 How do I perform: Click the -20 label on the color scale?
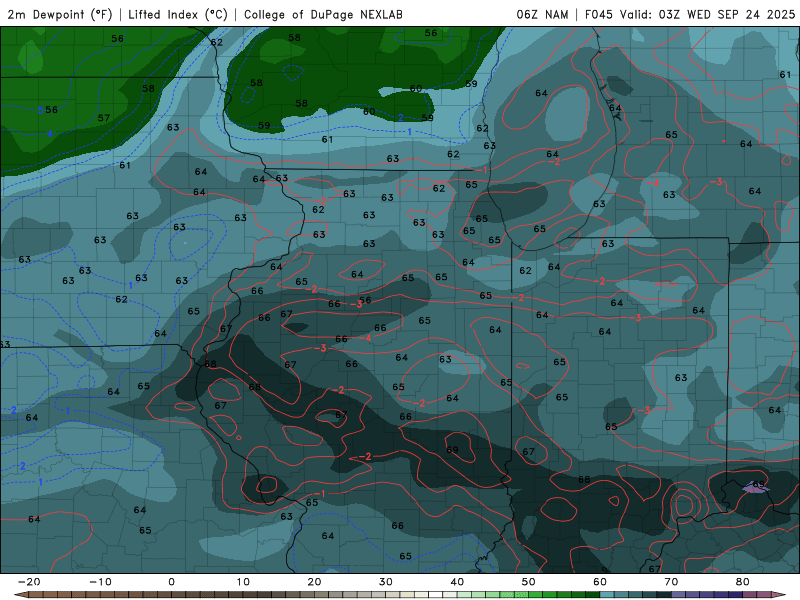pyautogui.click(x=29, y=582)
